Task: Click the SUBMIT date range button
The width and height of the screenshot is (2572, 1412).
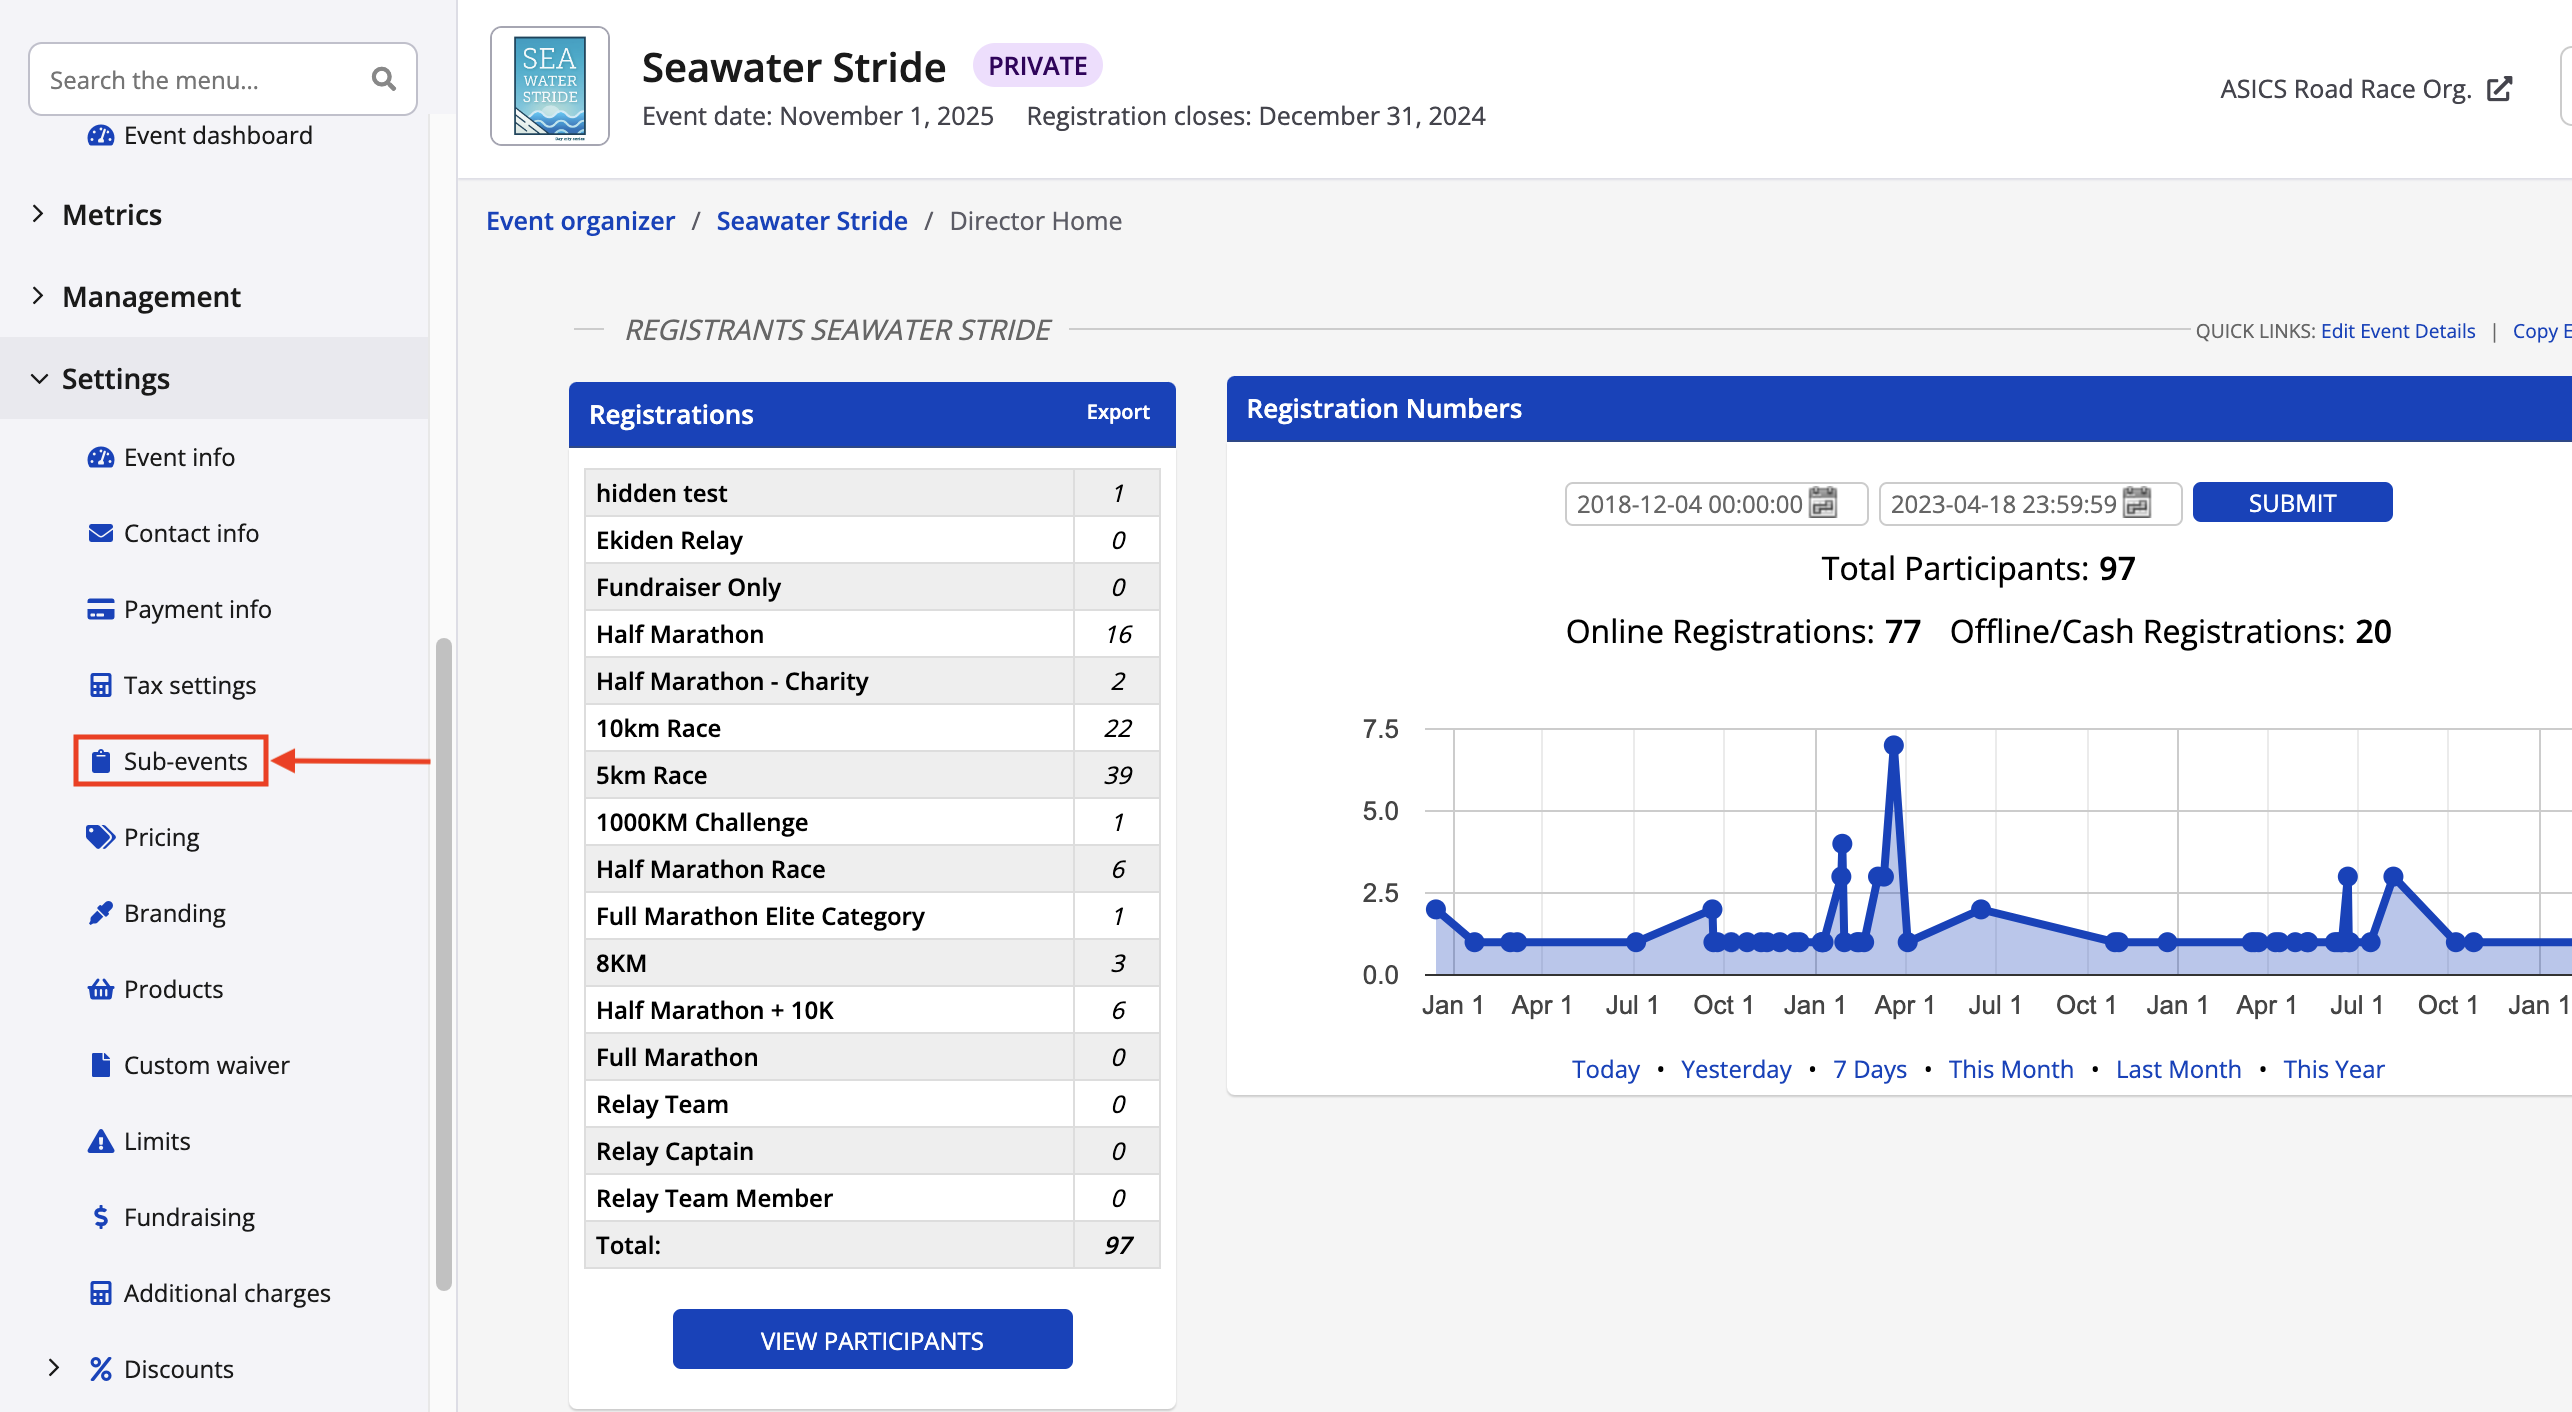Action: 2291,503
